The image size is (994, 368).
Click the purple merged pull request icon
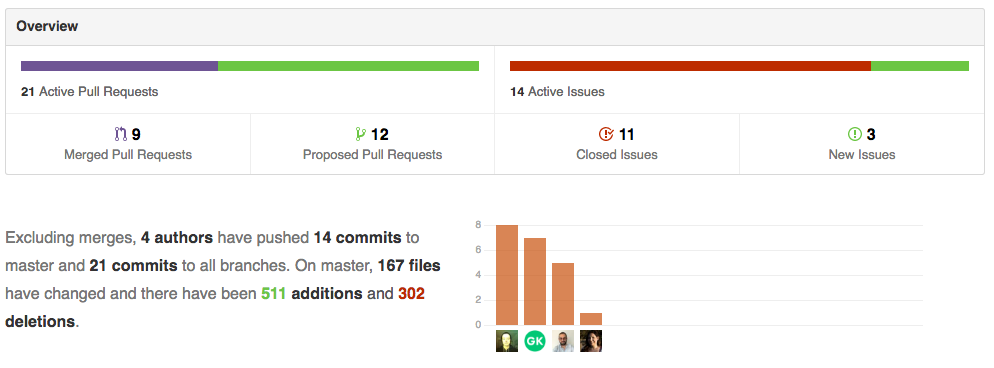coord(120,134)
